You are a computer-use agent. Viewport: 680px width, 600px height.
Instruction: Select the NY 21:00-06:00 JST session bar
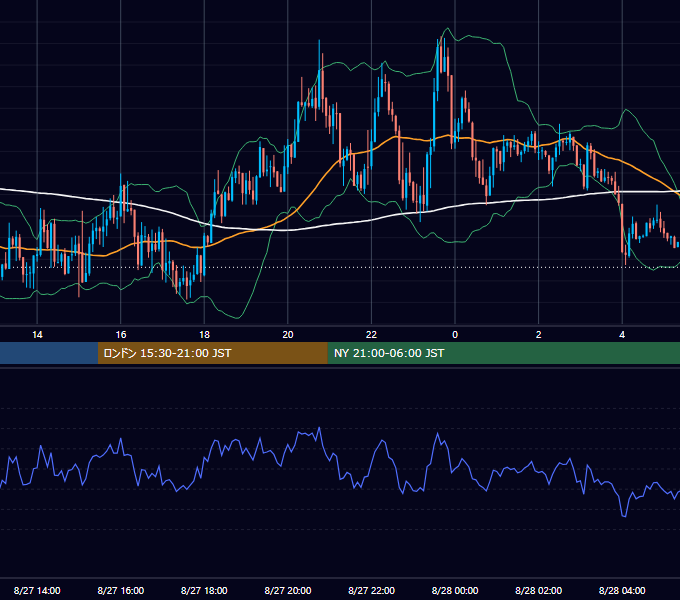pyautogui.click(x=503, y=353)
